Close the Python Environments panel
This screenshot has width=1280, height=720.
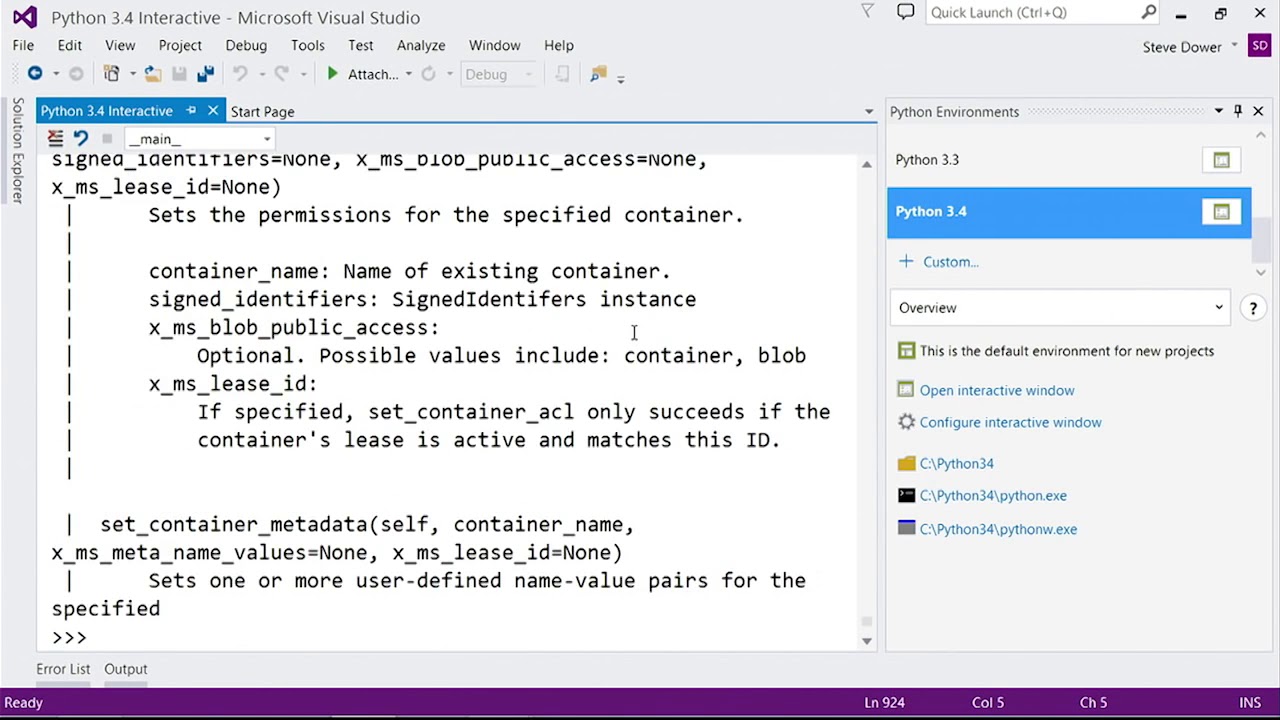click(1258, 111)
